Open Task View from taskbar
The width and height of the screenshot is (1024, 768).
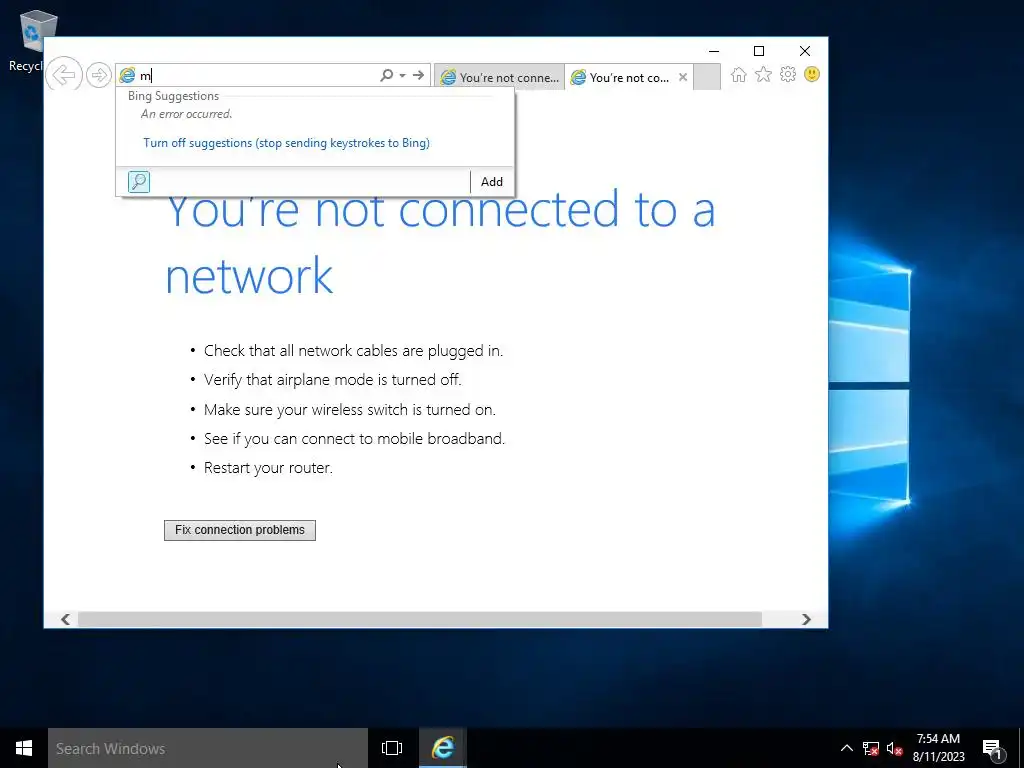tap(392, 748)
